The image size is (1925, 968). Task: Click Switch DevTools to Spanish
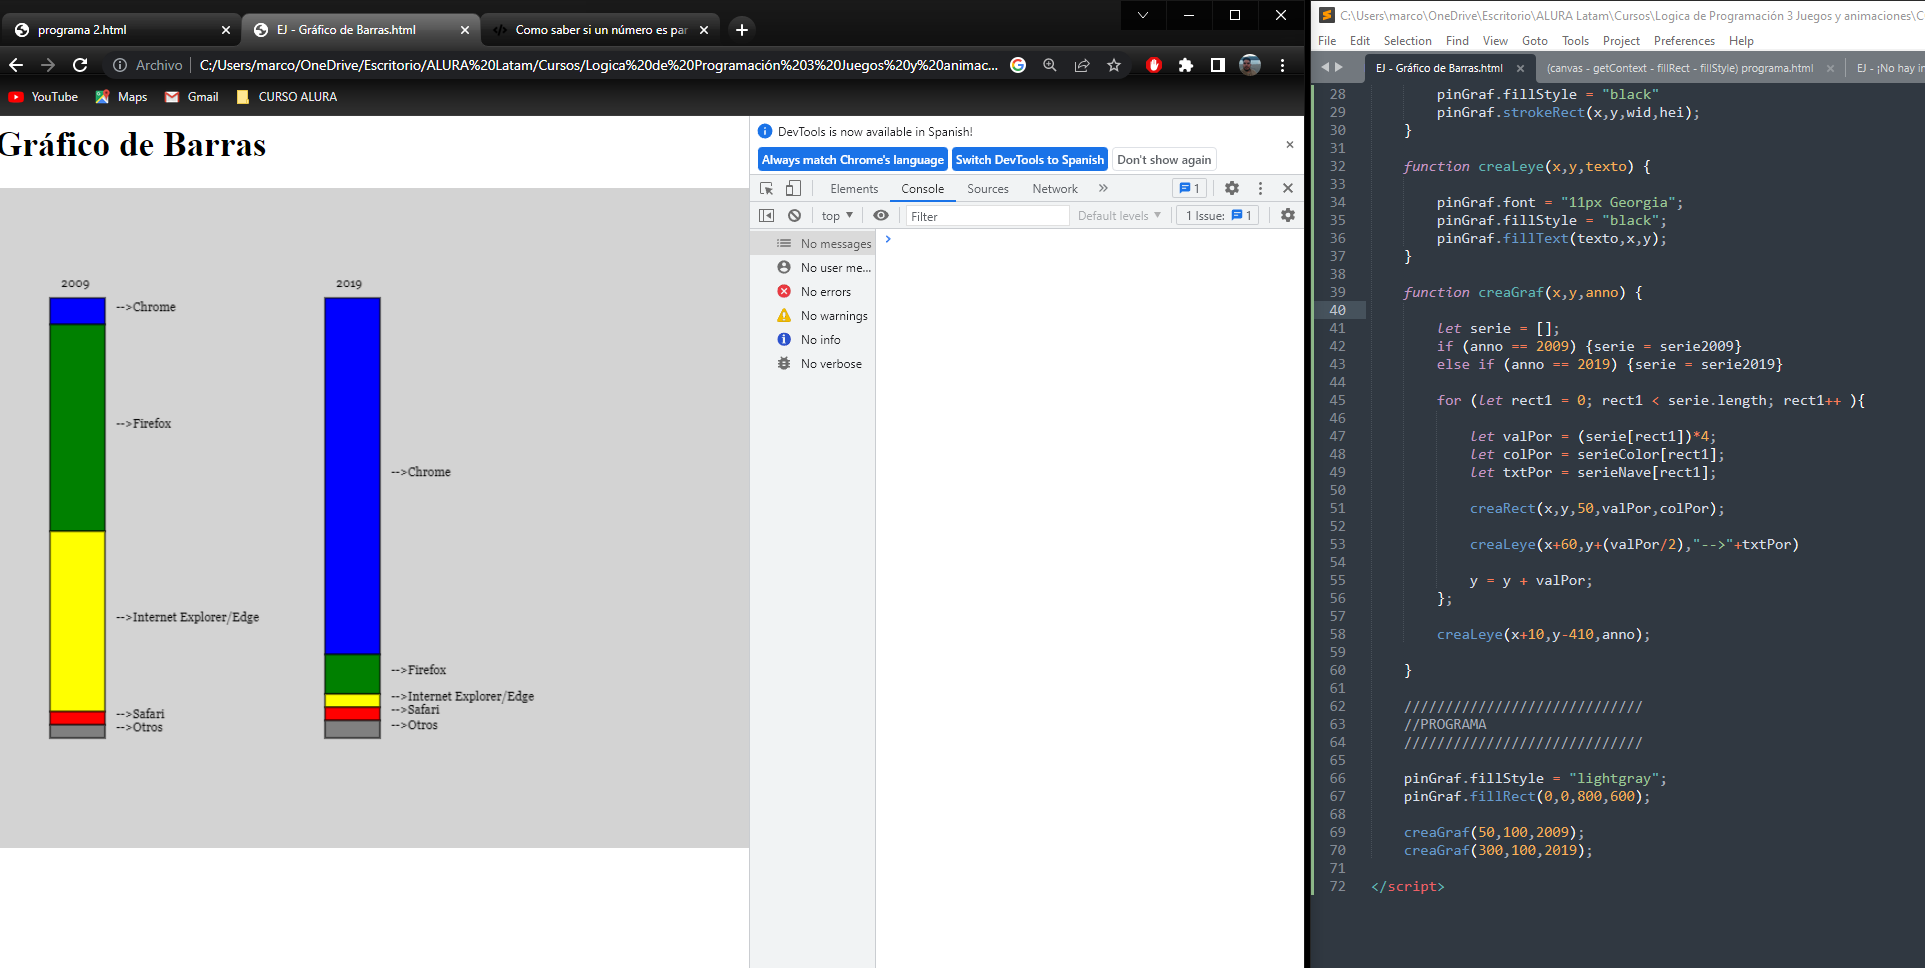pos(1030,160)
